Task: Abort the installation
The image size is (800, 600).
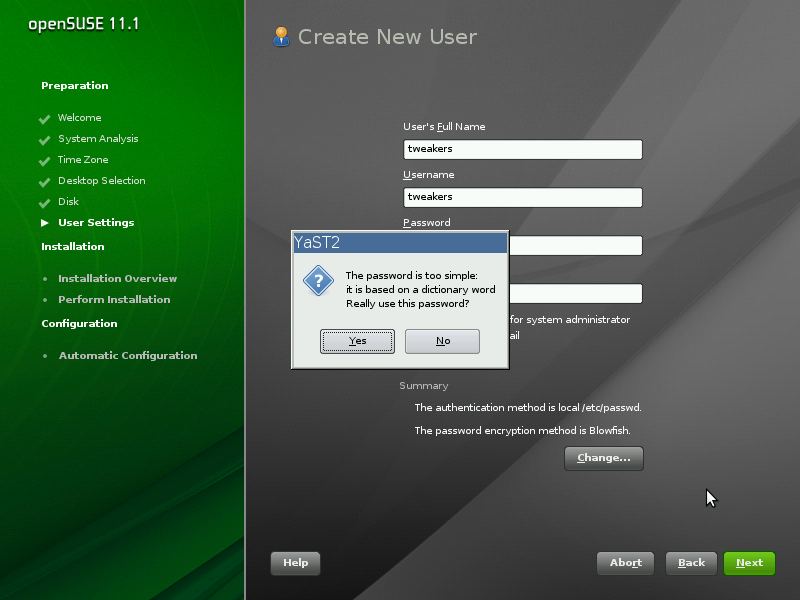Action: (x=626, y=563)
